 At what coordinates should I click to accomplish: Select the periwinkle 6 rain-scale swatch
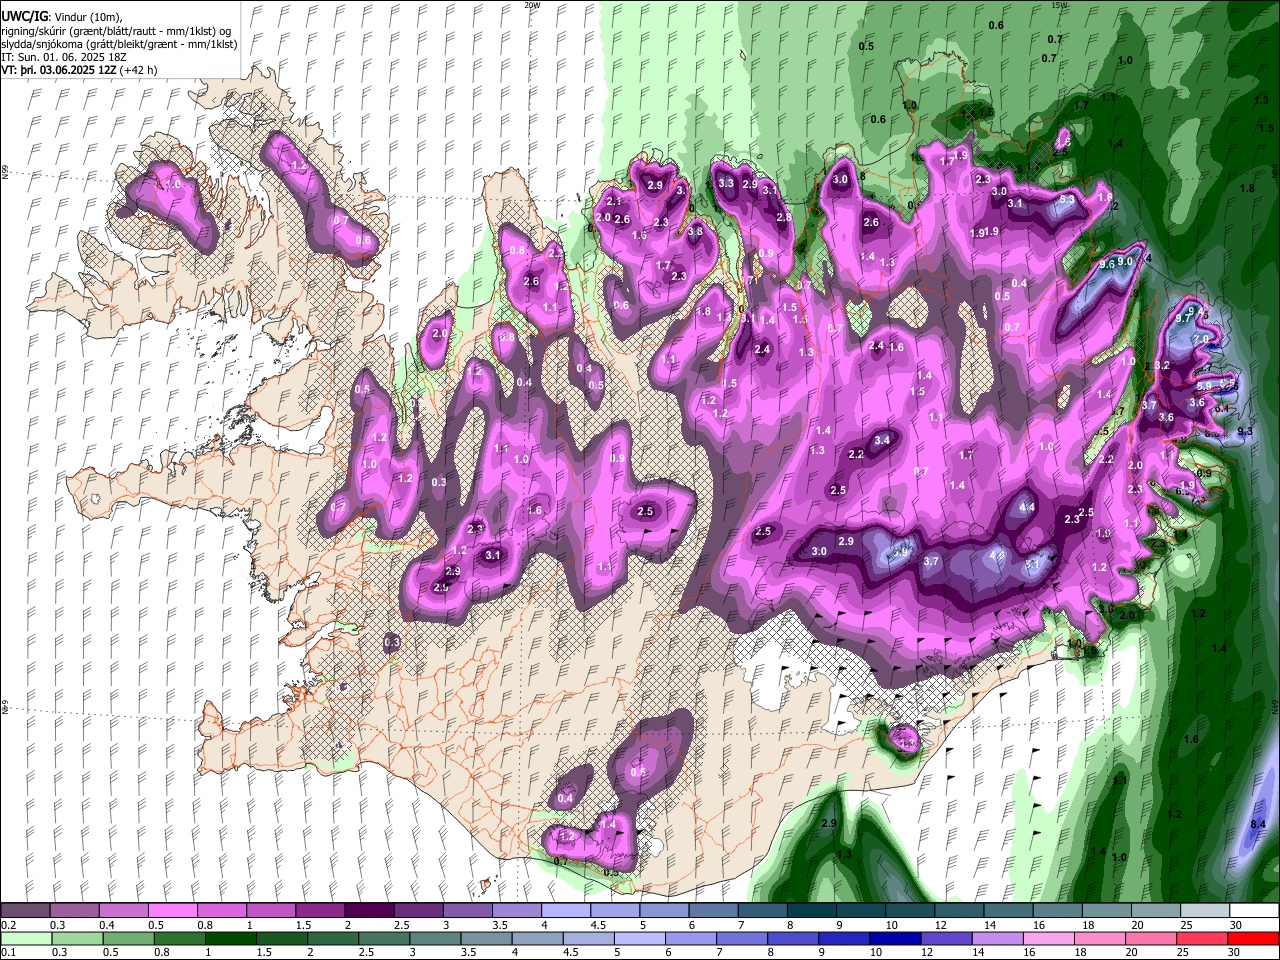pos(690,938)
